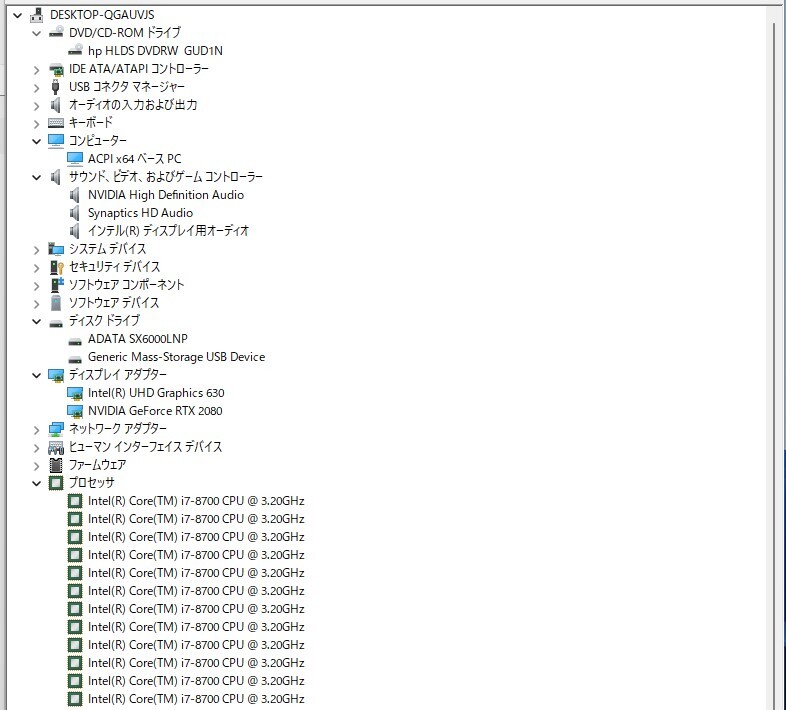Click the プロセッサ CPU icon

coord(56,483)
